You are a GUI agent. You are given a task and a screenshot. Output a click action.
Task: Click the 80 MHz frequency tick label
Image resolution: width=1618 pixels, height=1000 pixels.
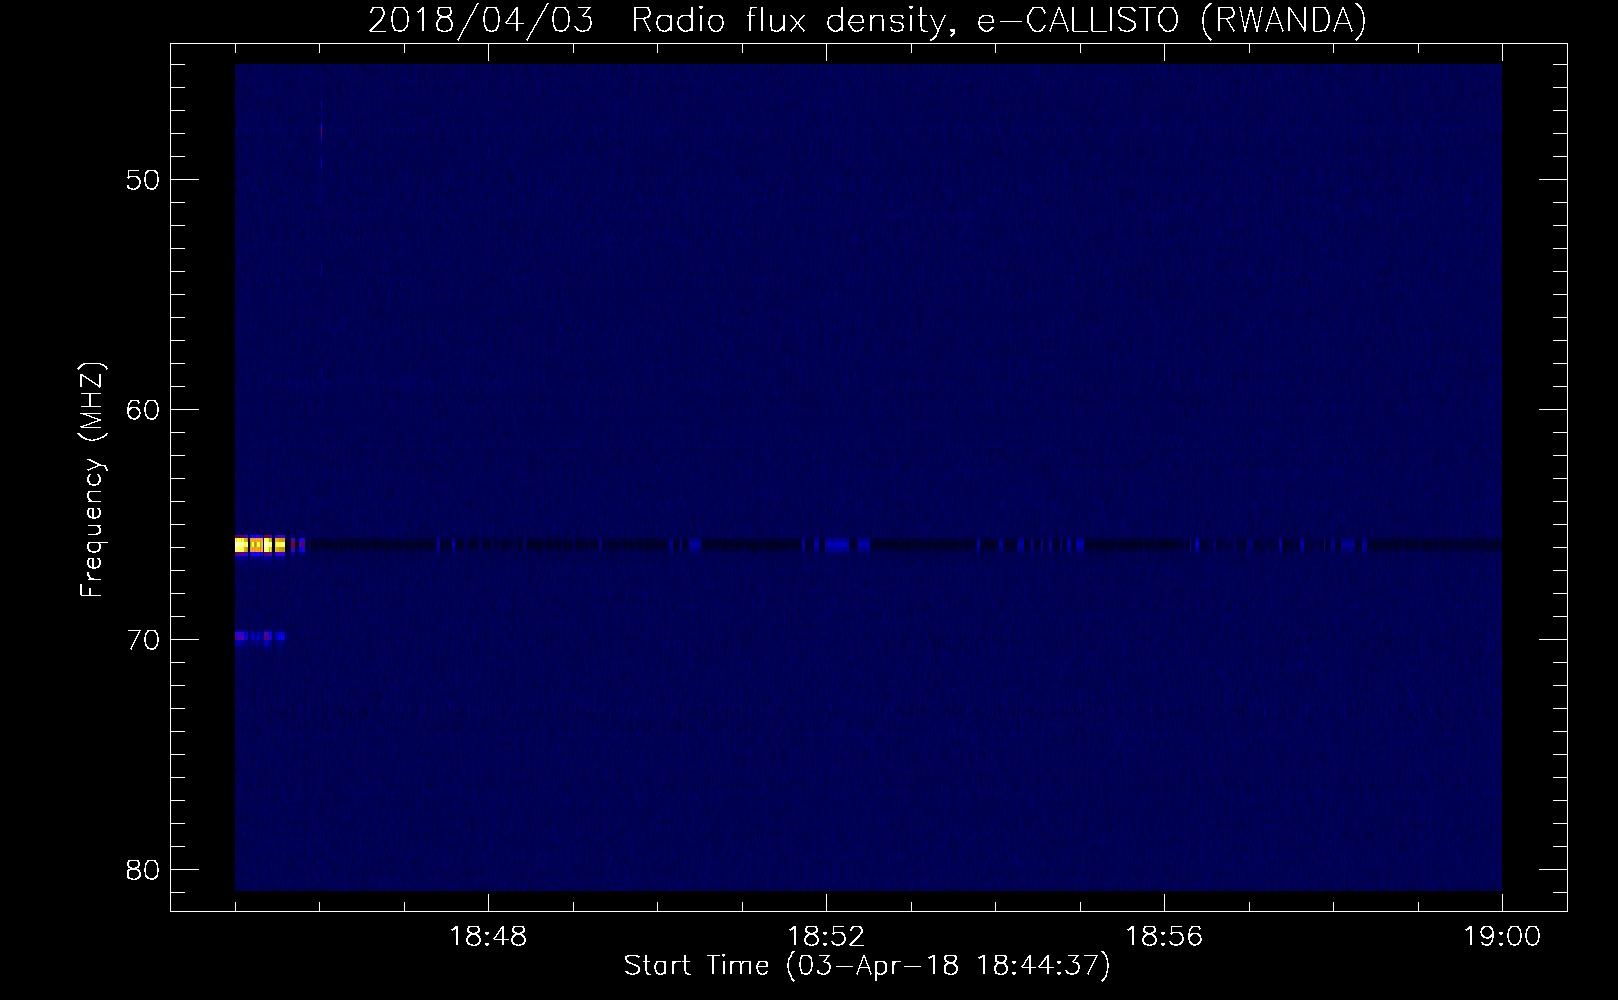click(x=143, y=869)
